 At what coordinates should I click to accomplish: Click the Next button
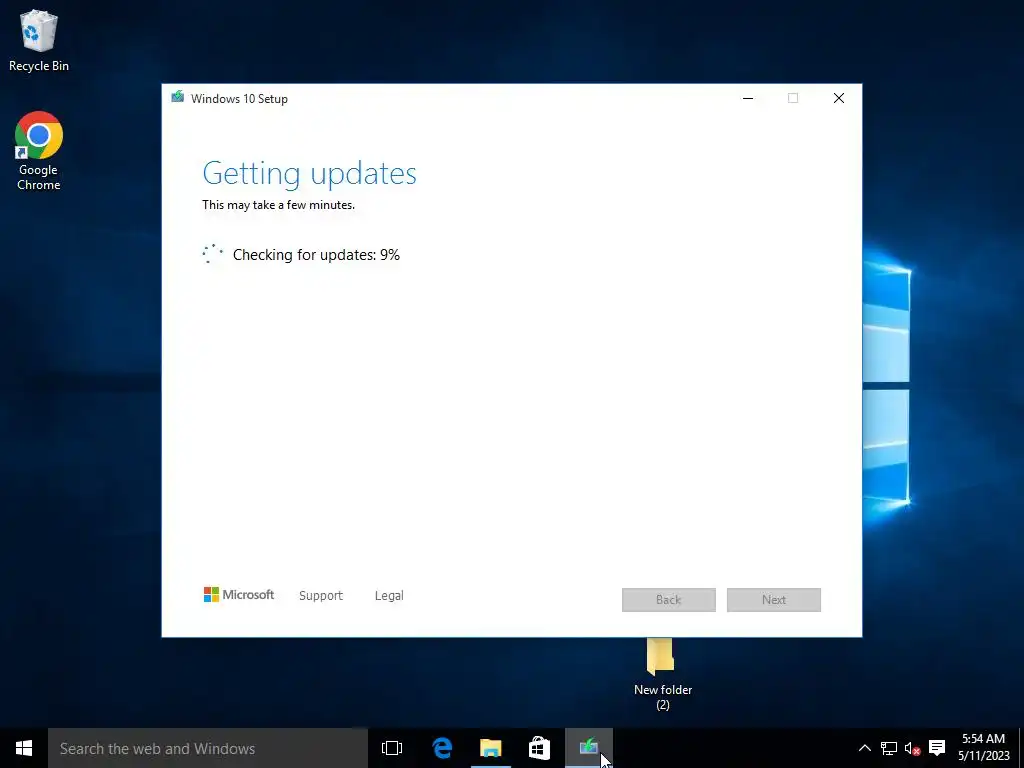click(x=774, y=600)
